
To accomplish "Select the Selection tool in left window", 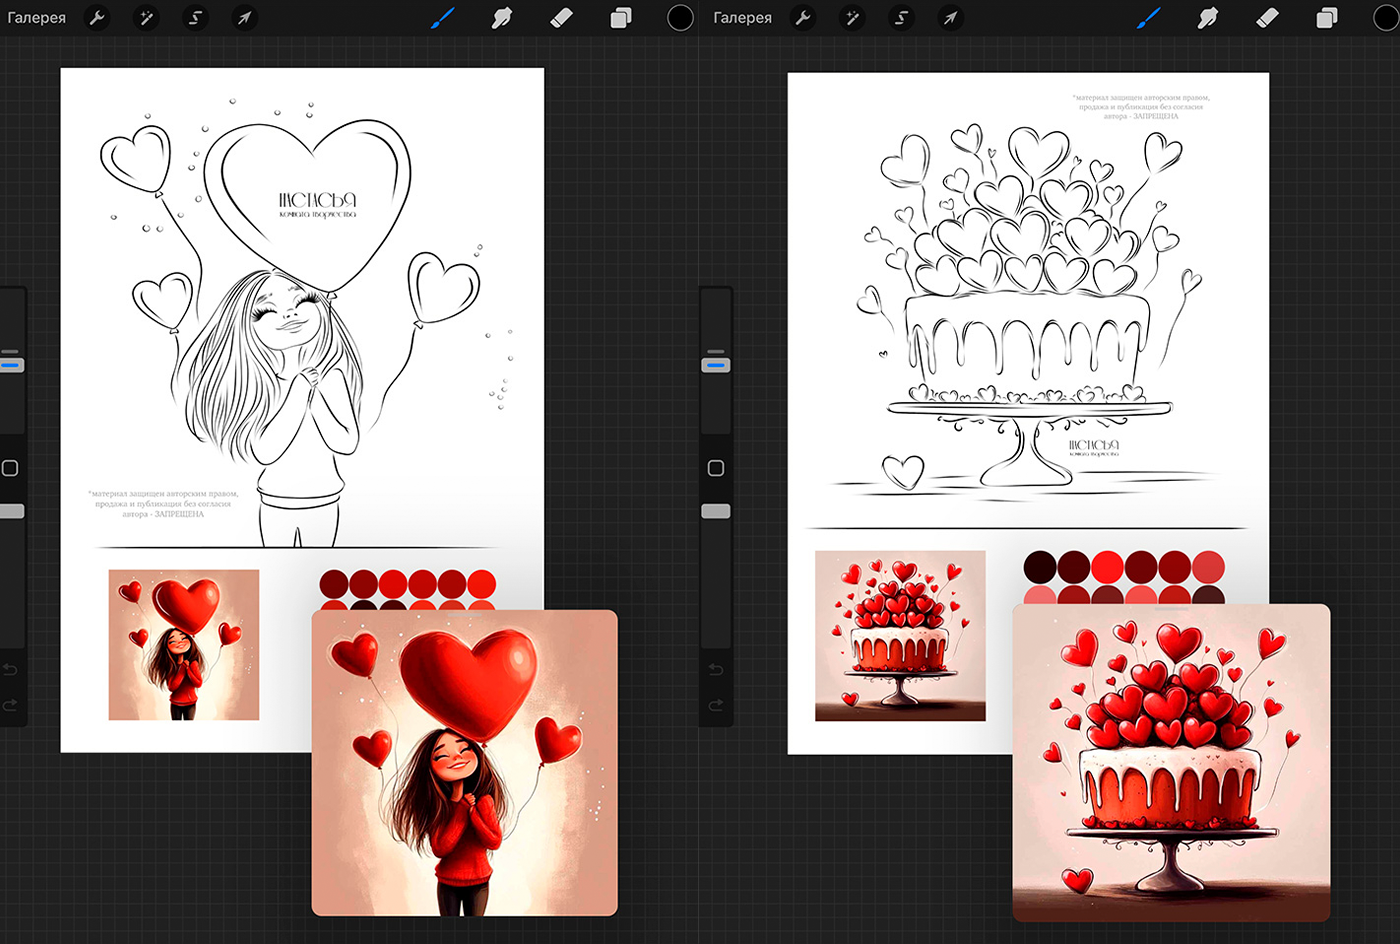I will [195, 18].
